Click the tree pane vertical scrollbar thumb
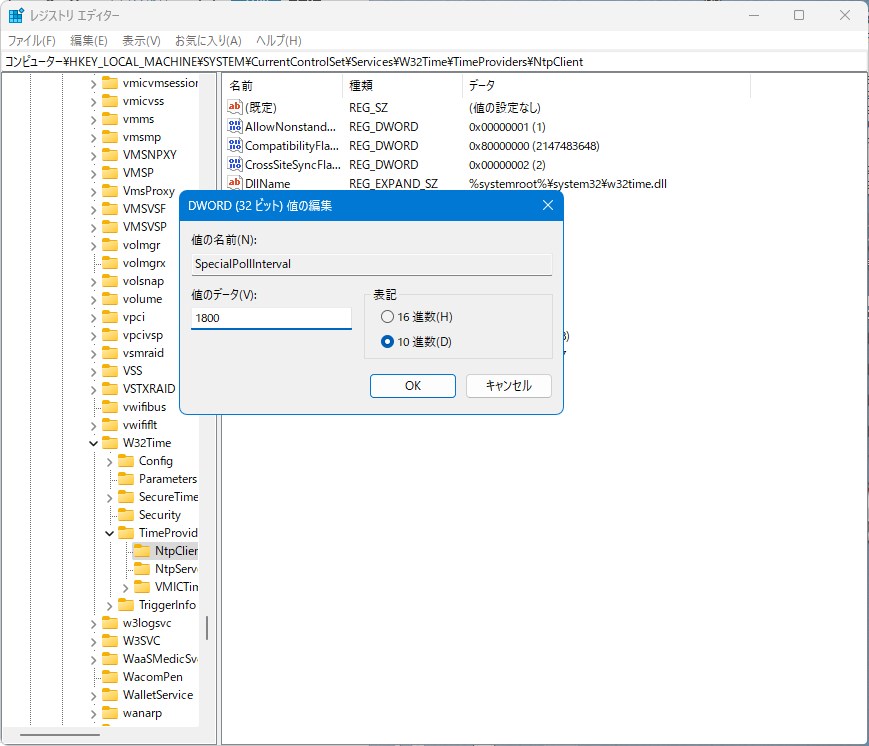Viewport: 869px width, 746px height. [207, 627]
